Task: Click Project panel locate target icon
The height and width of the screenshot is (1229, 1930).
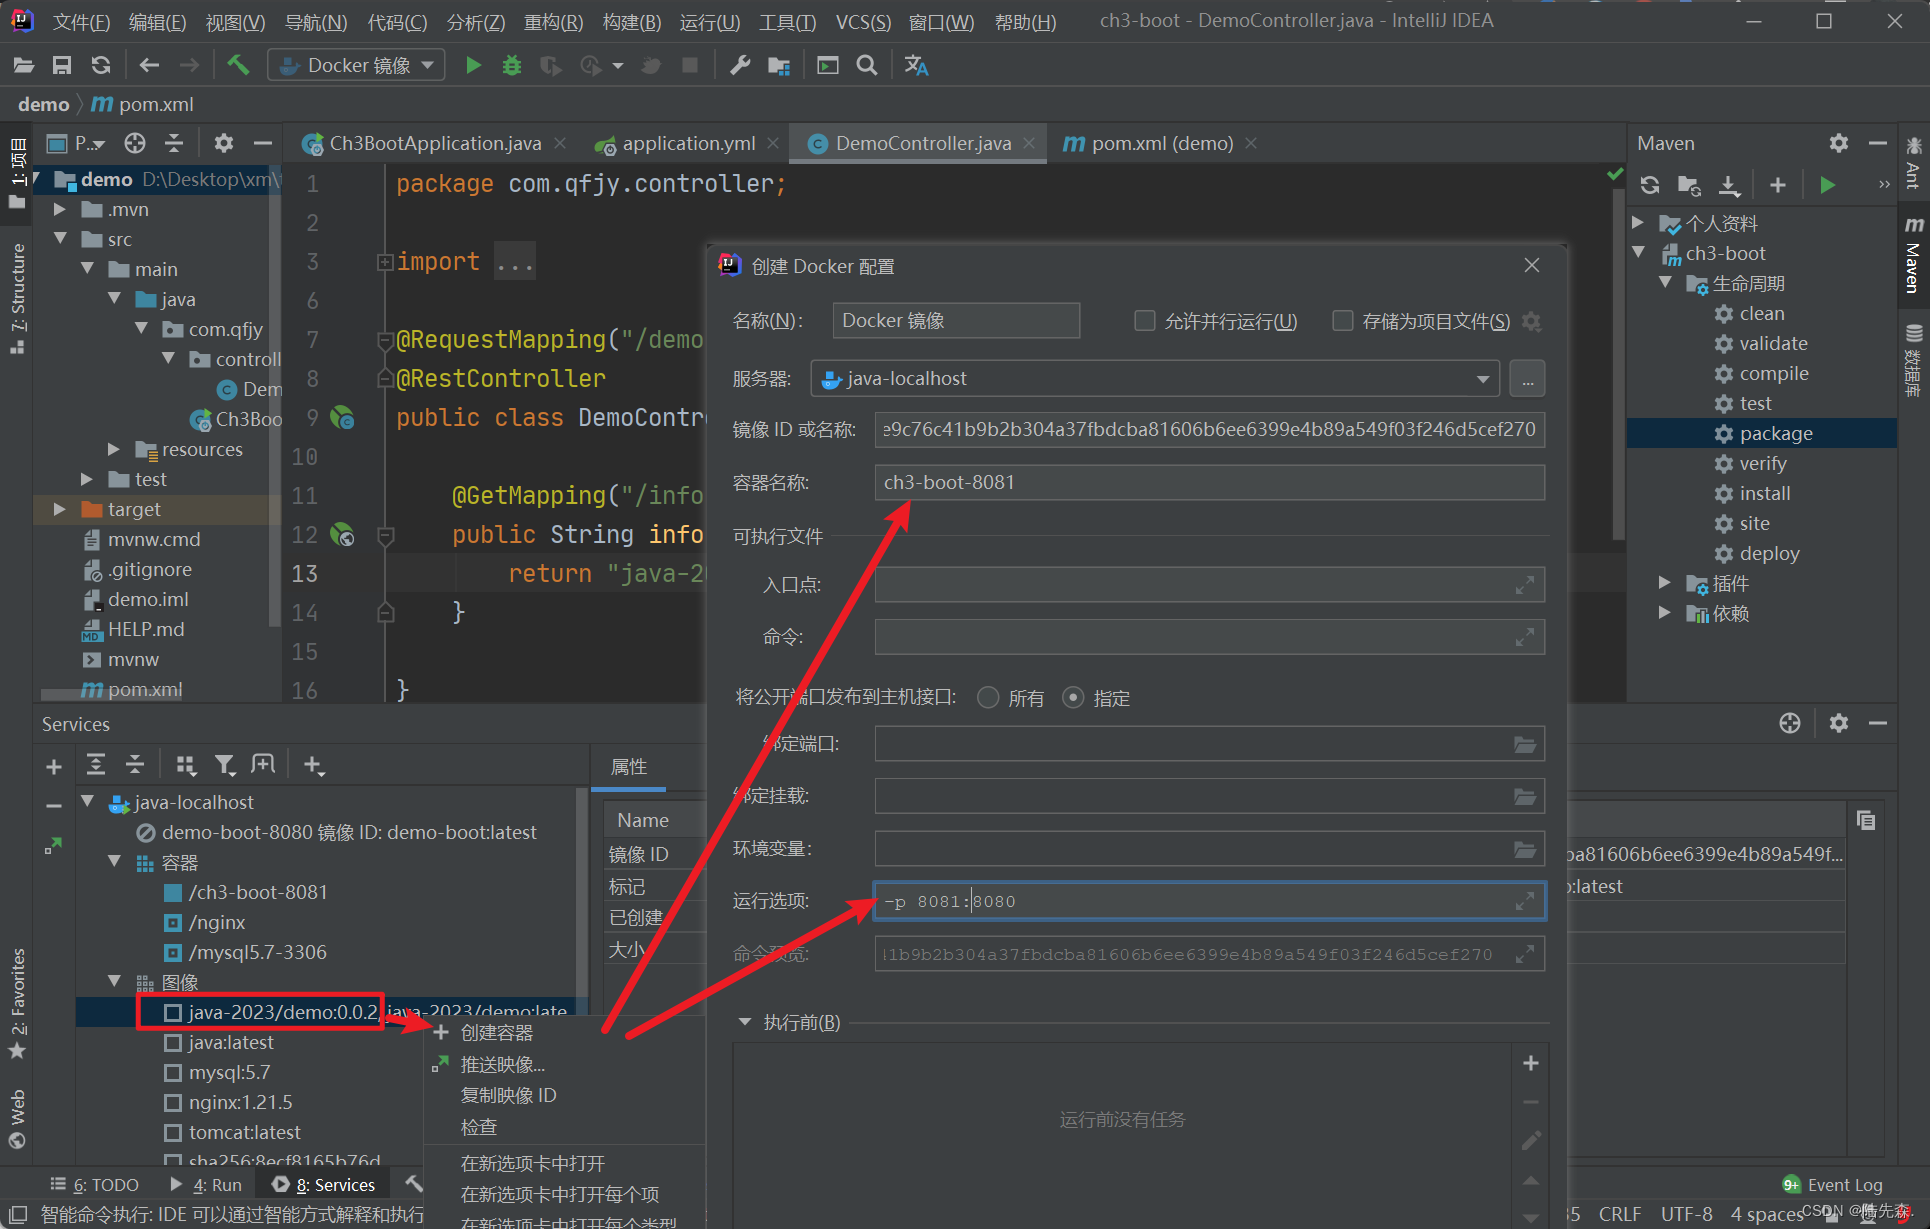Action: (135, 143)
